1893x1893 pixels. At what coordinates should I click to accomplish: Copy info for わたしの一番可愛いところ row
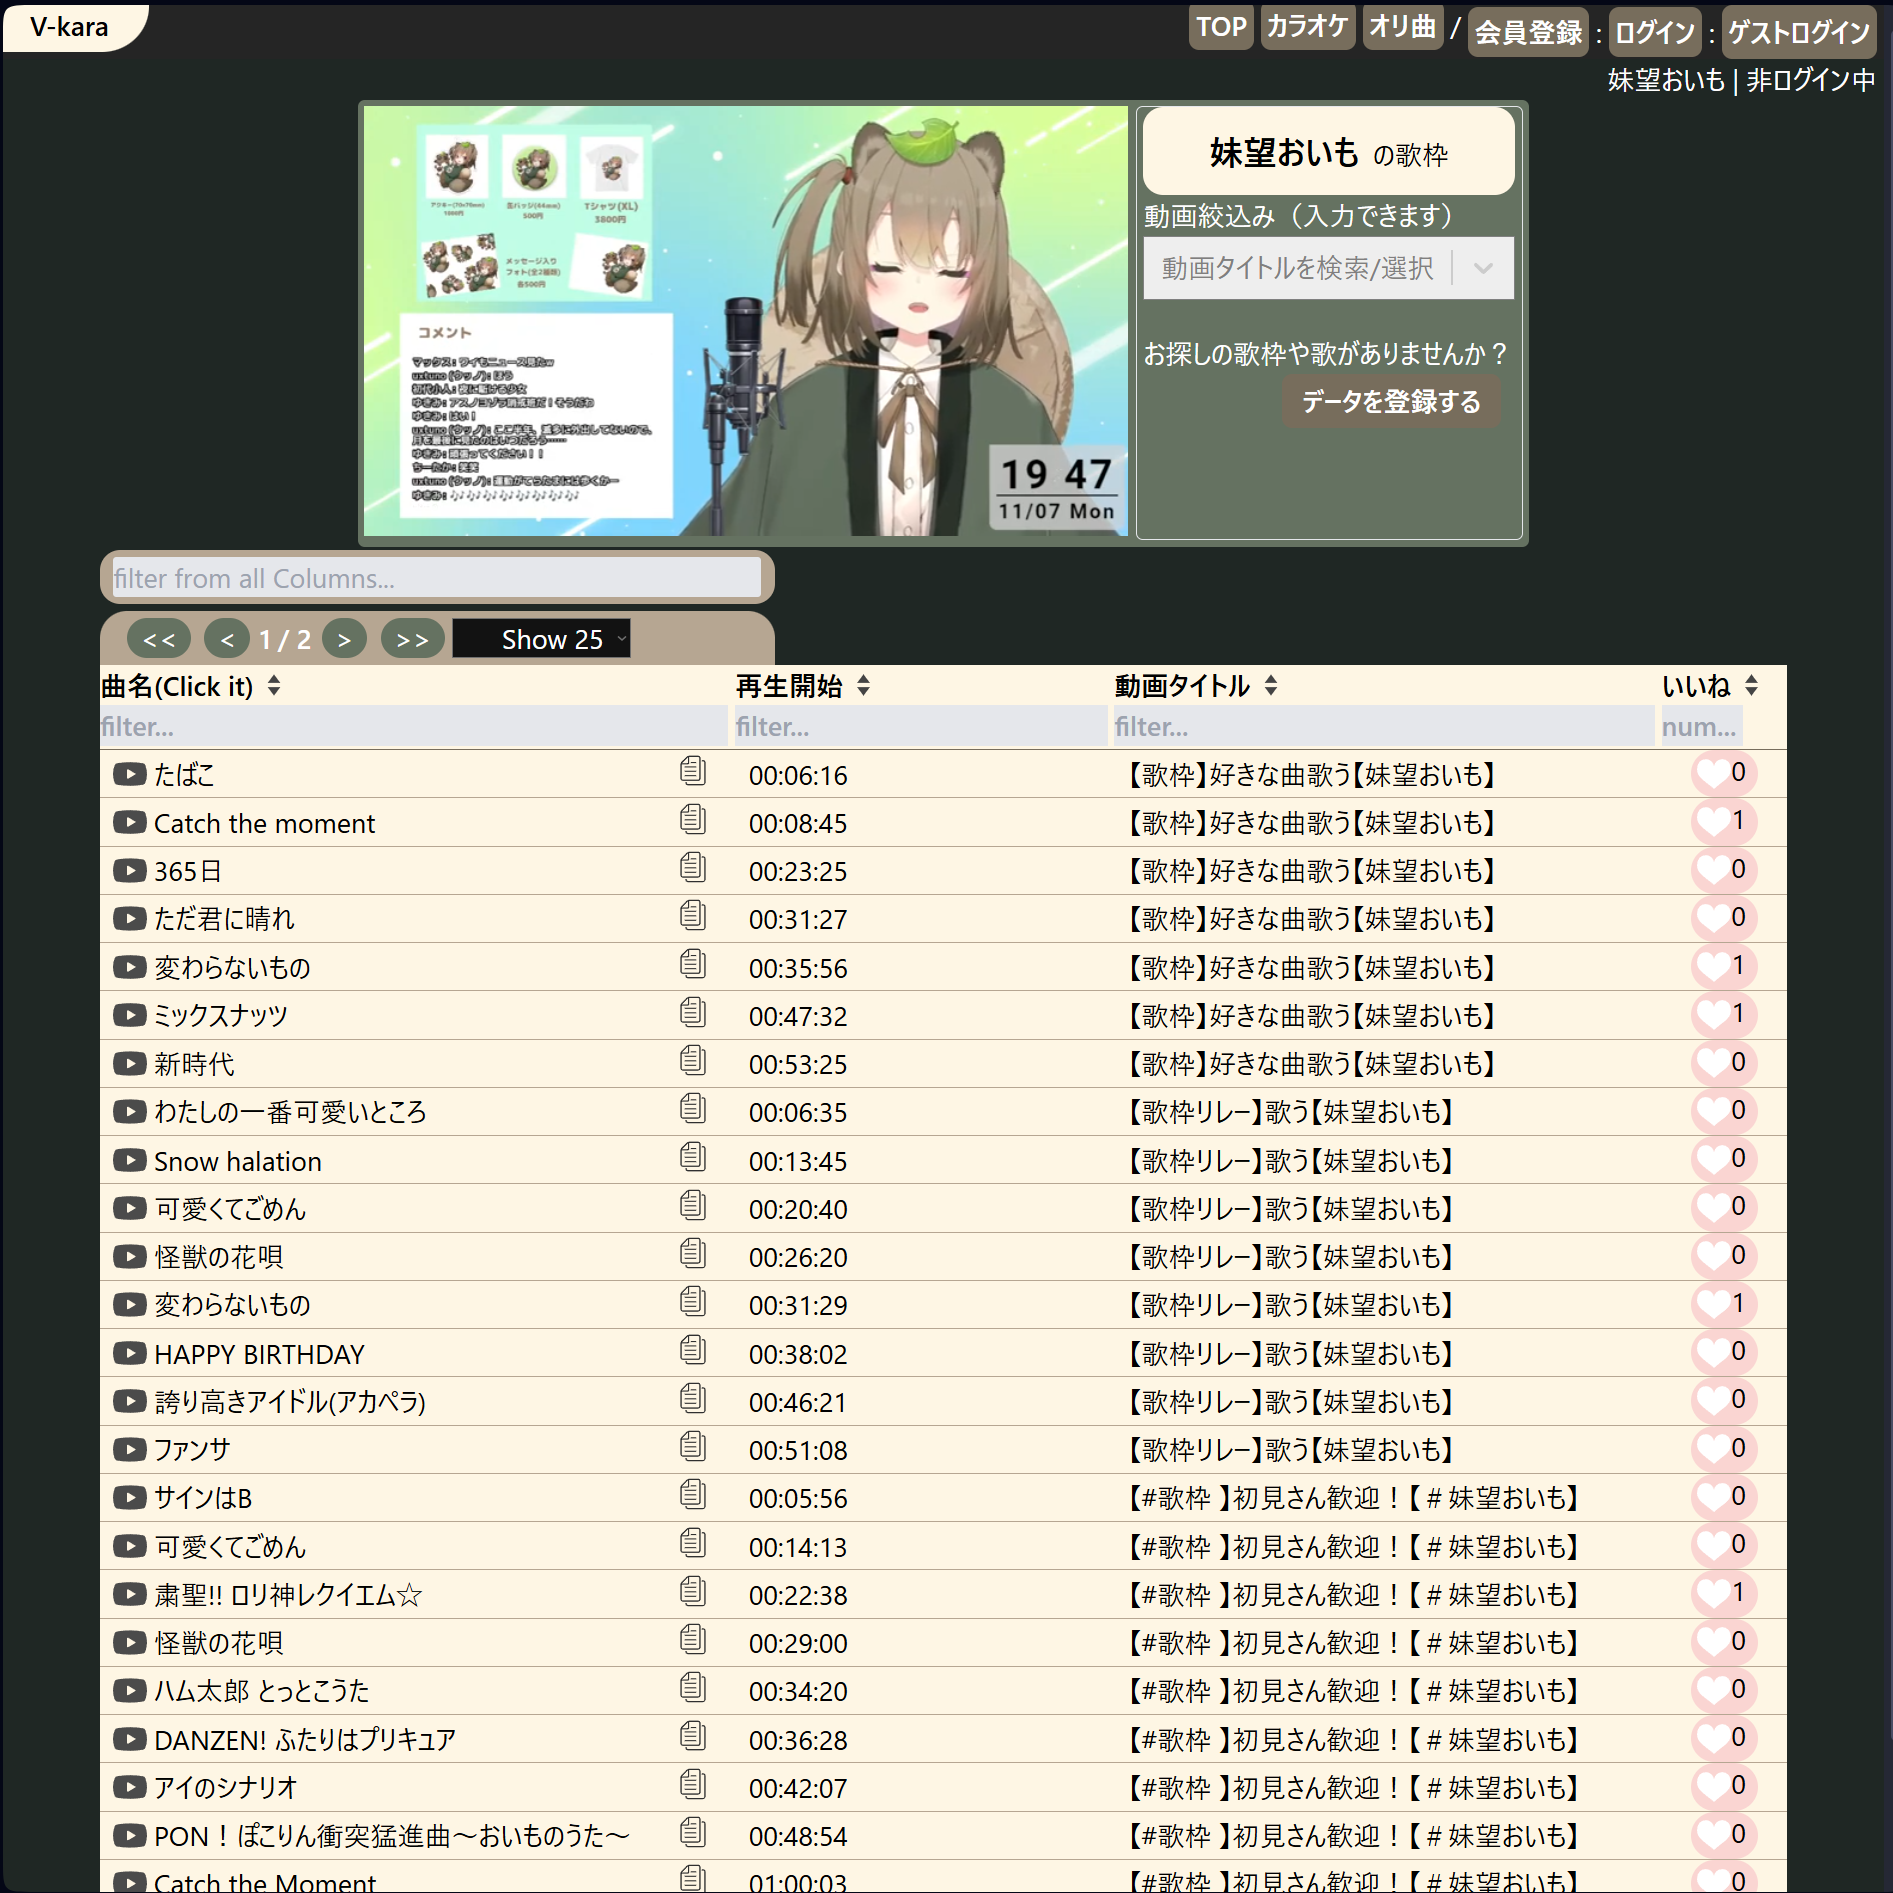click(693, 1108)
